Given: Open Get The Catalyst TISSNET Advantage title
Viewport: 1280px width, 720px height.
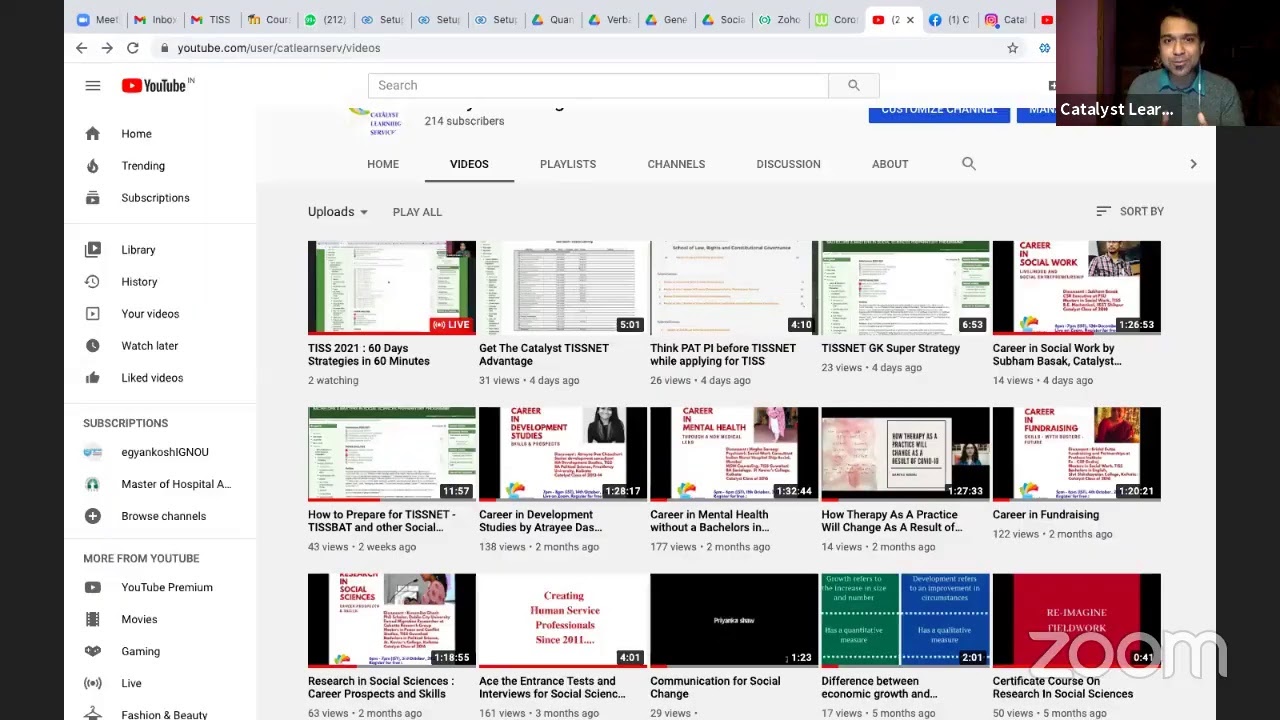Looking at the screenshot, I should [x=544, y=355].
